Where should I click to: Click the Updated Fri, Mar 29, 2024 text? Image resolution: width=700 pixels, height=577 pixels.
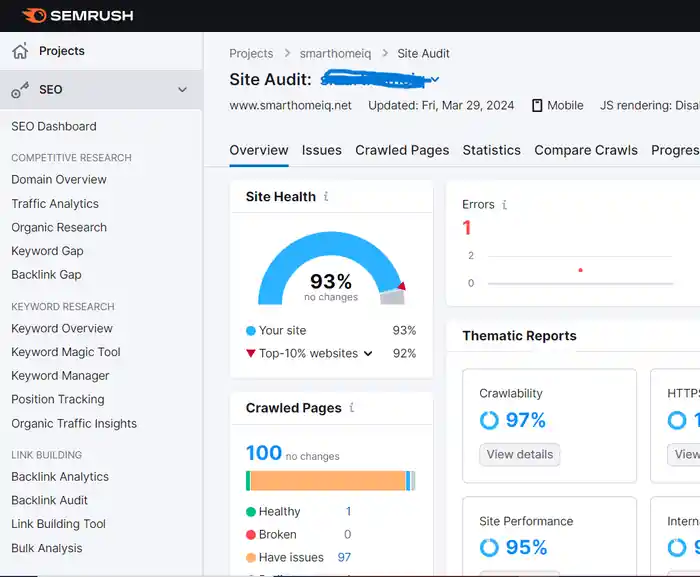click(x=441, y=106)
